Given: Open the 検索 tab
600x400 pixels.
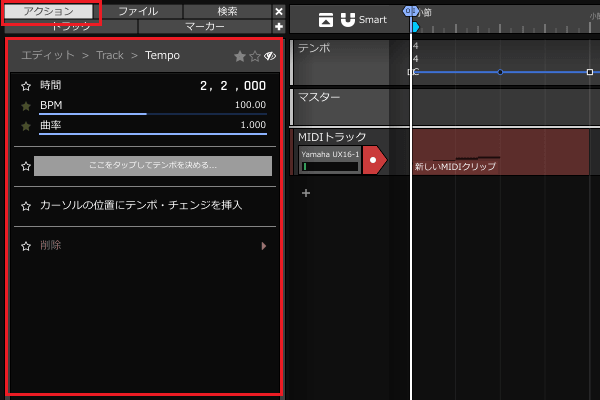Looking at the screenshot, I should pyautogui.click(x=227, y=11).
